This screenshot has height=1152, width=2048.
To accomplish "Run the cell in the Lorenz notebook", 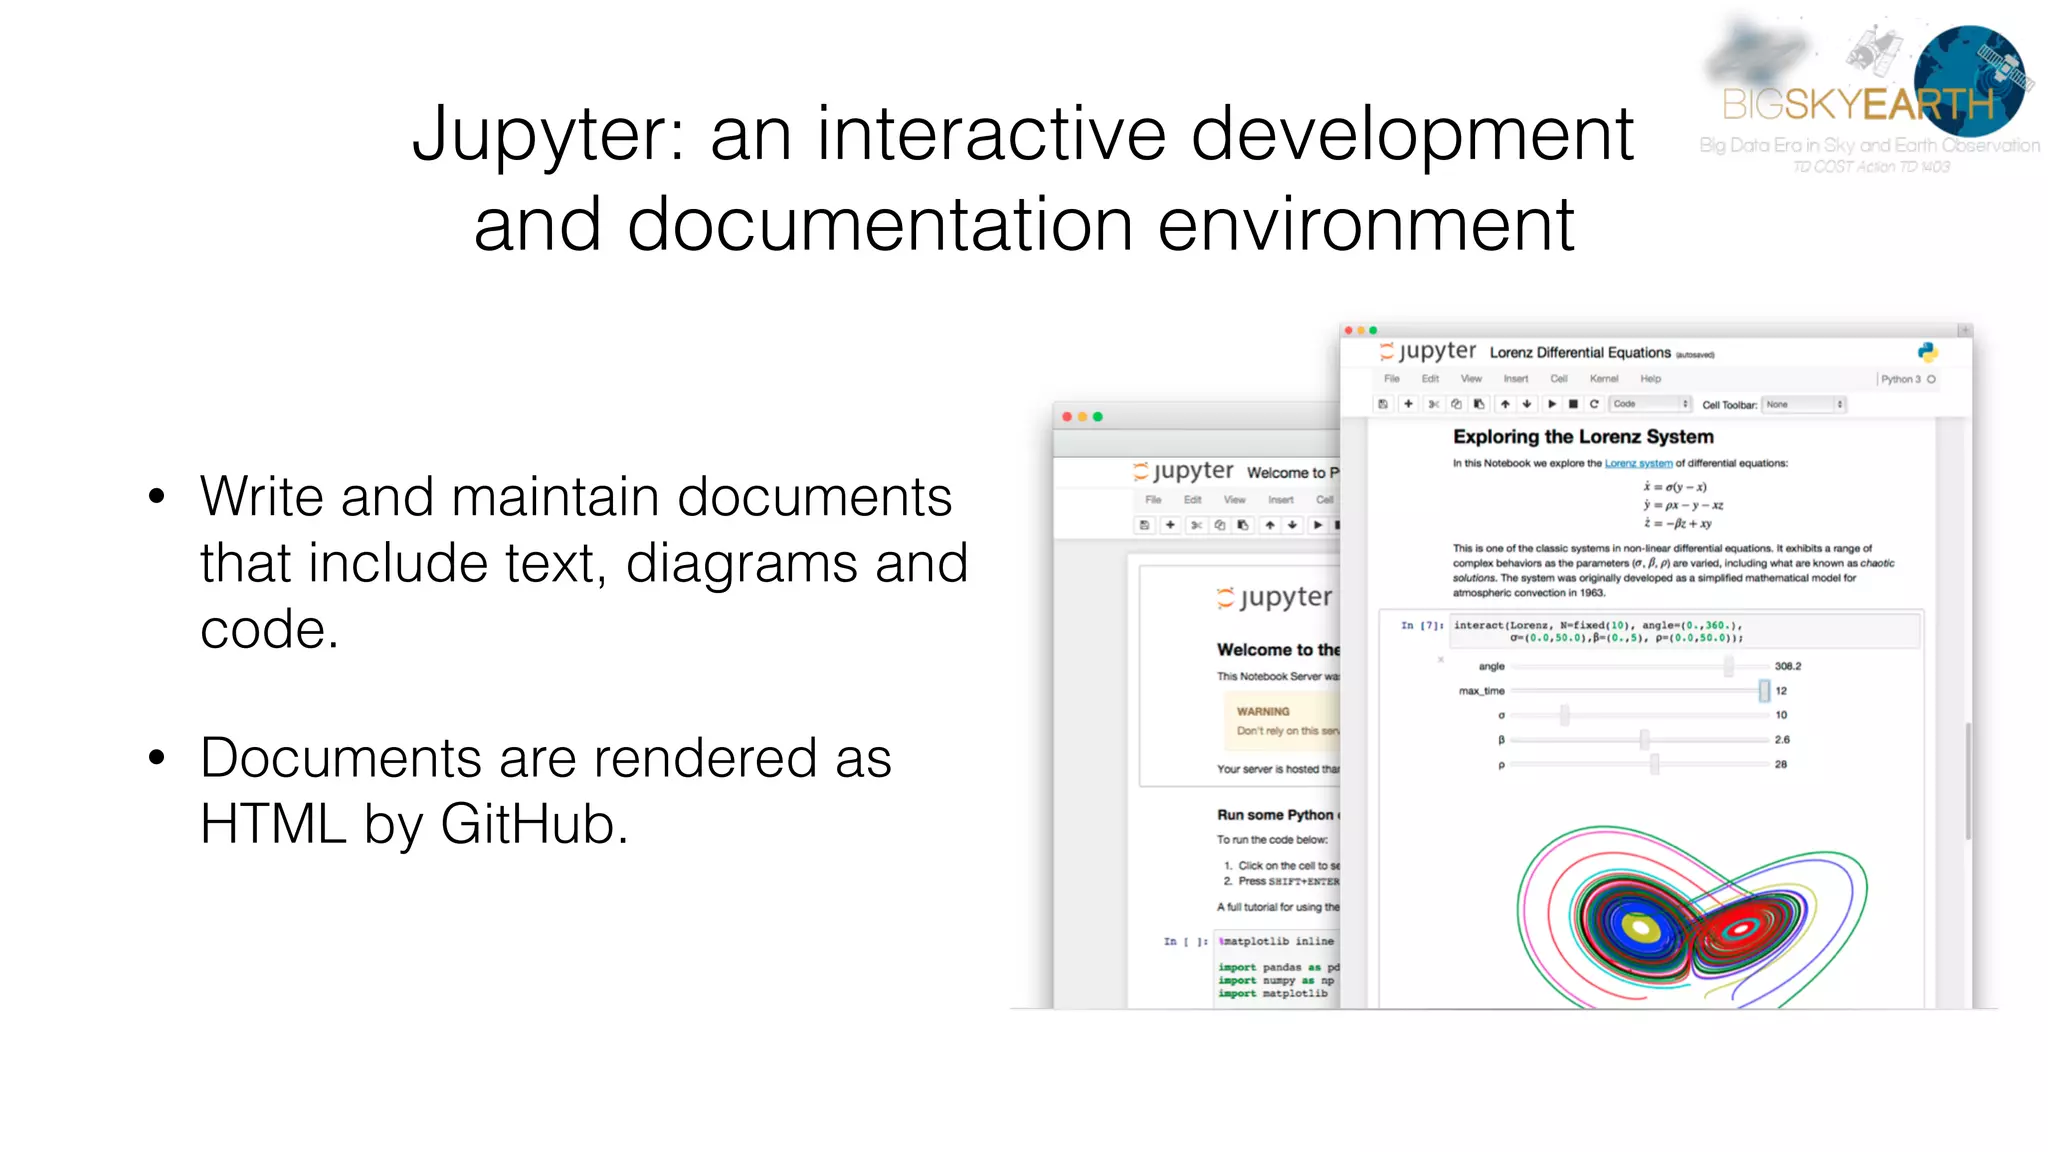I will click(1552, 404).
